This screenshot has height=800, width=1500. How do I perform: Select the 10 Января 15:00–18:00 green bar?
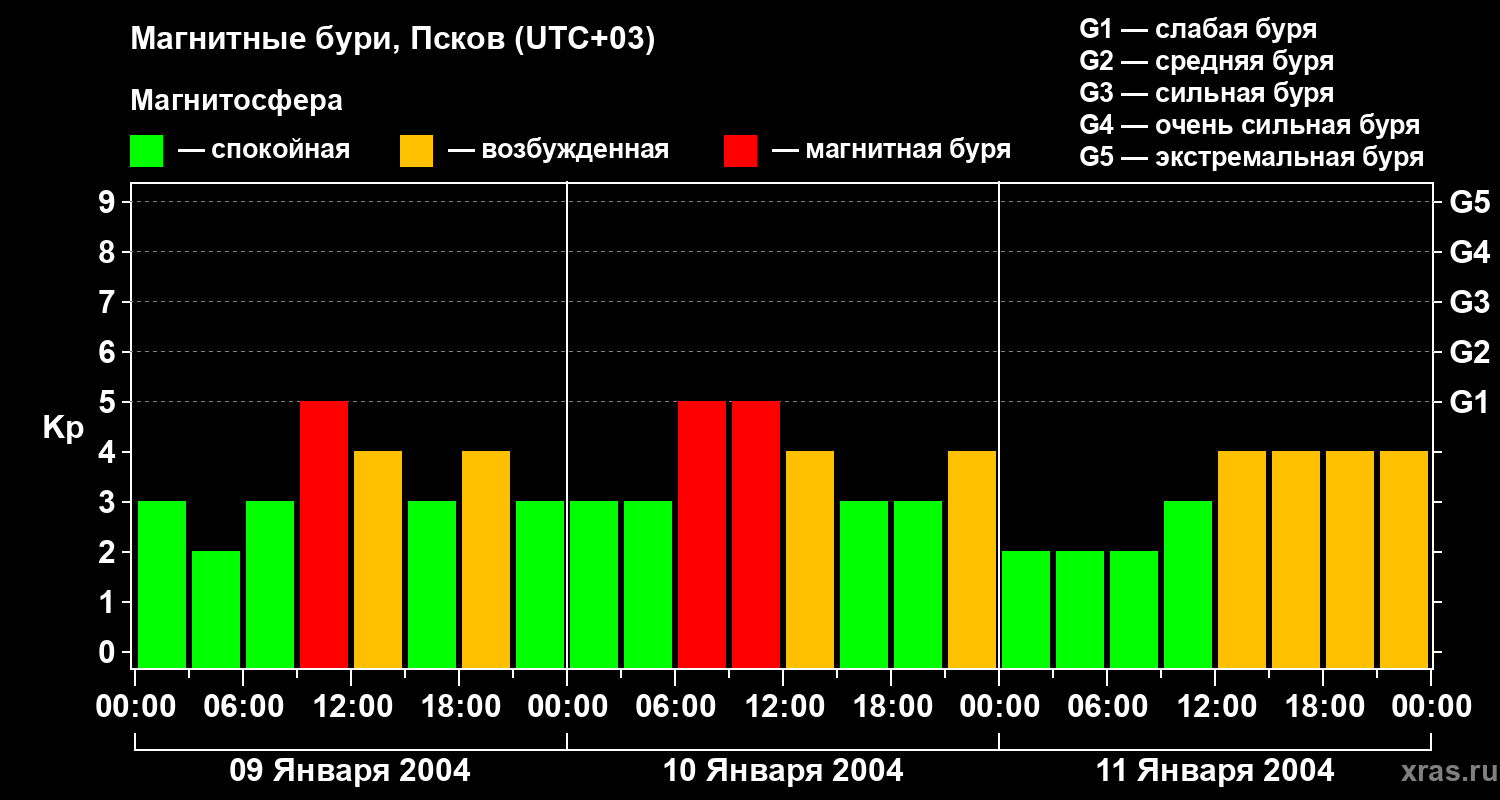pos(864,584)
